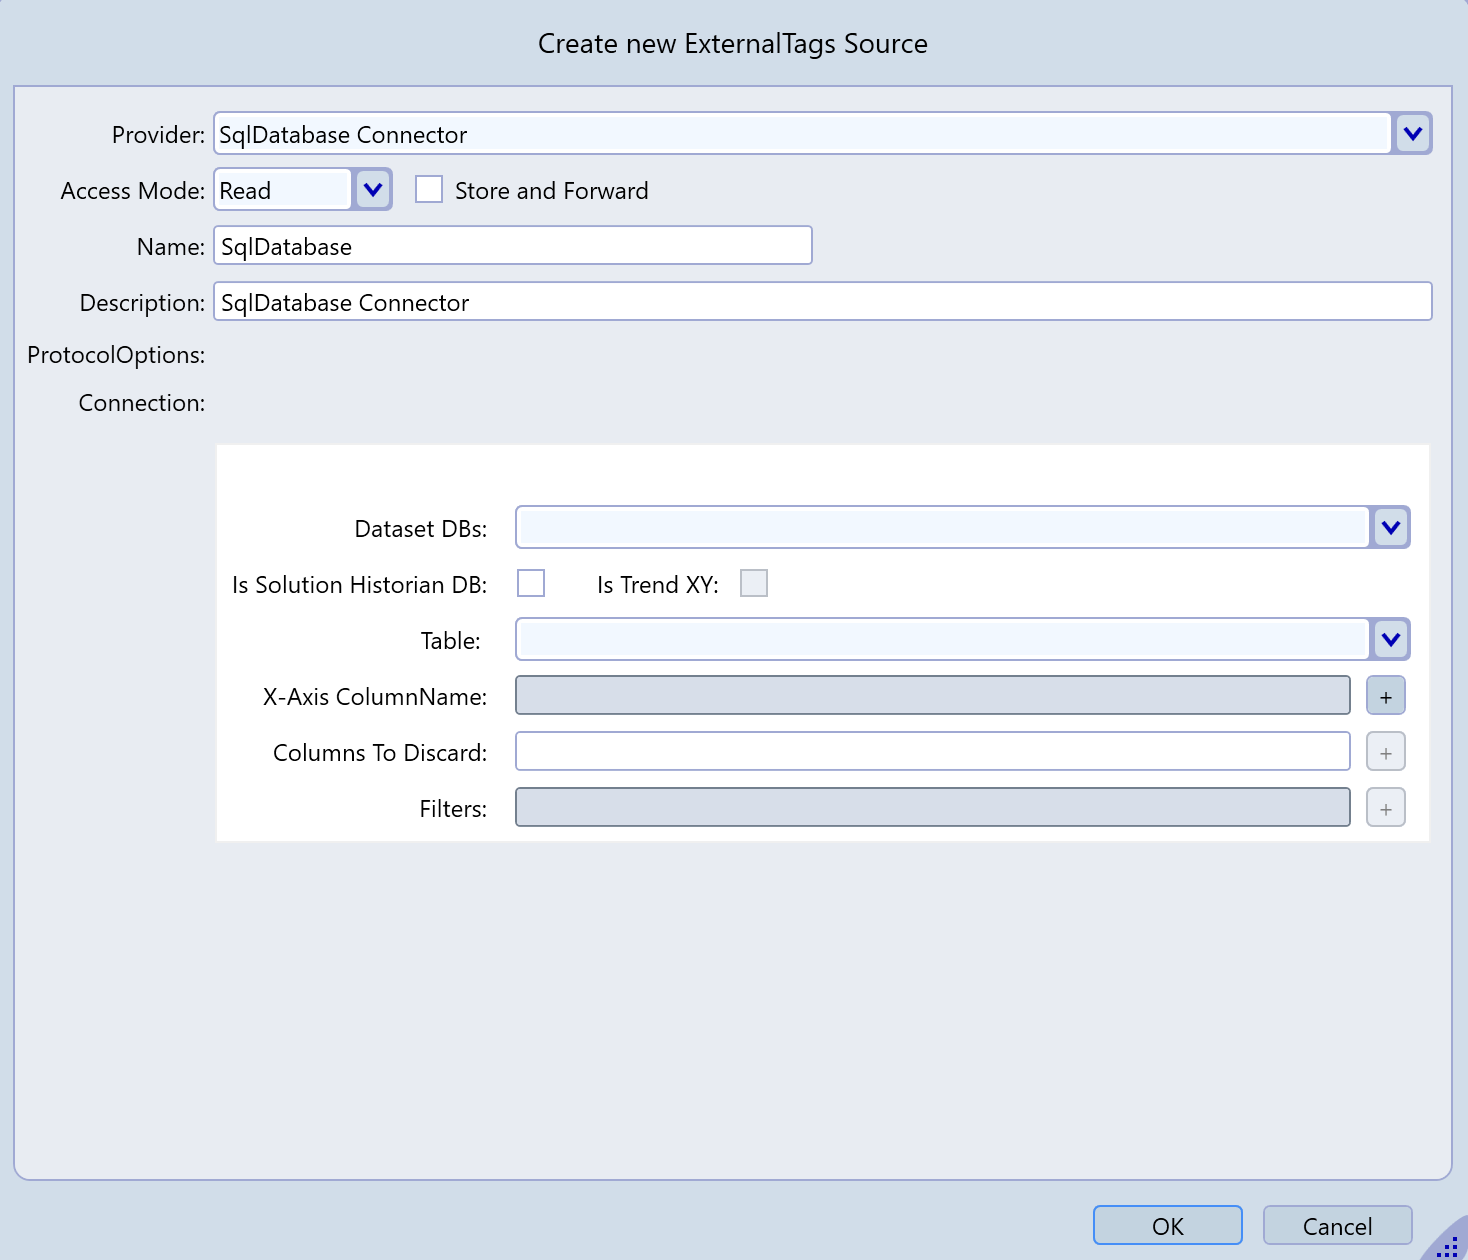Image resolution: width=1468 pixels, height=1260 pixels.
Task: Click the X-Axis ColumnName text box
Action: pyautogui.click(x=932, y=696)
